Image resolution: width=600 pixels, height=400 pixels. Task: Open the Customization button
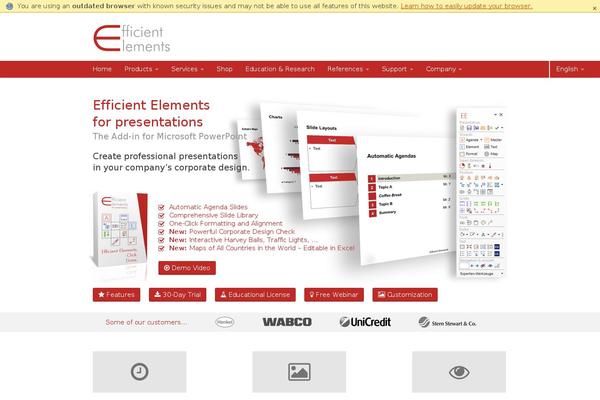(x=405, y=295)
